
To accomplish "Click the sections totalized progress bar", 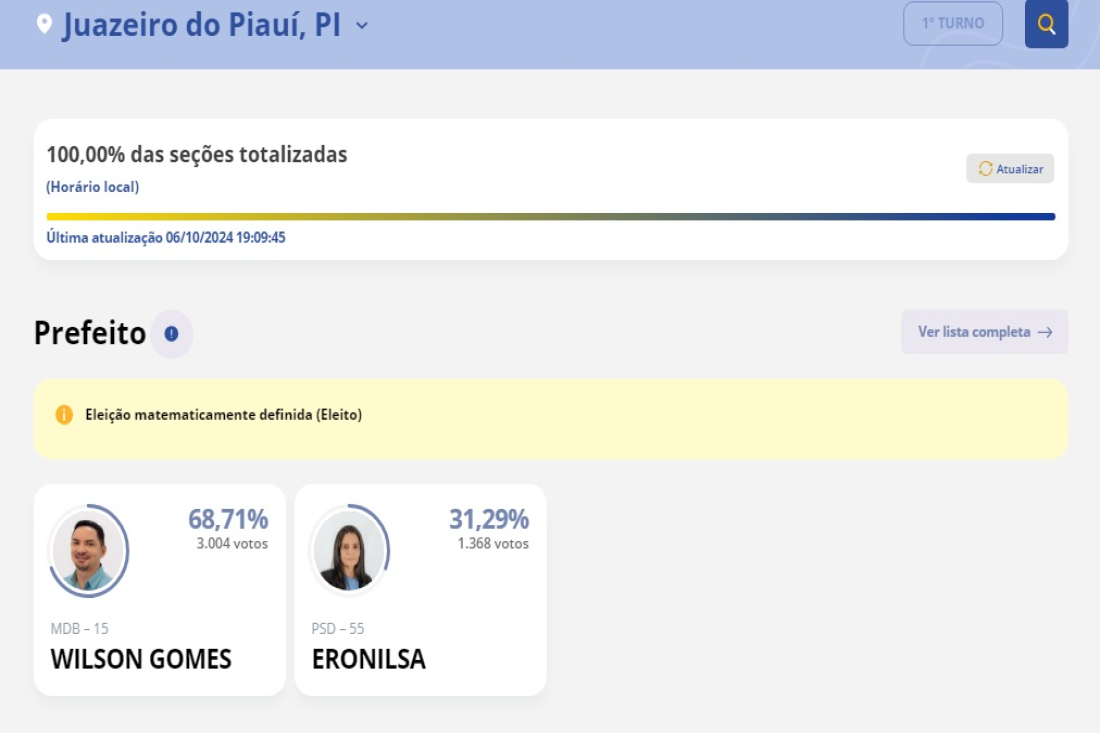I will click(551, 217).
